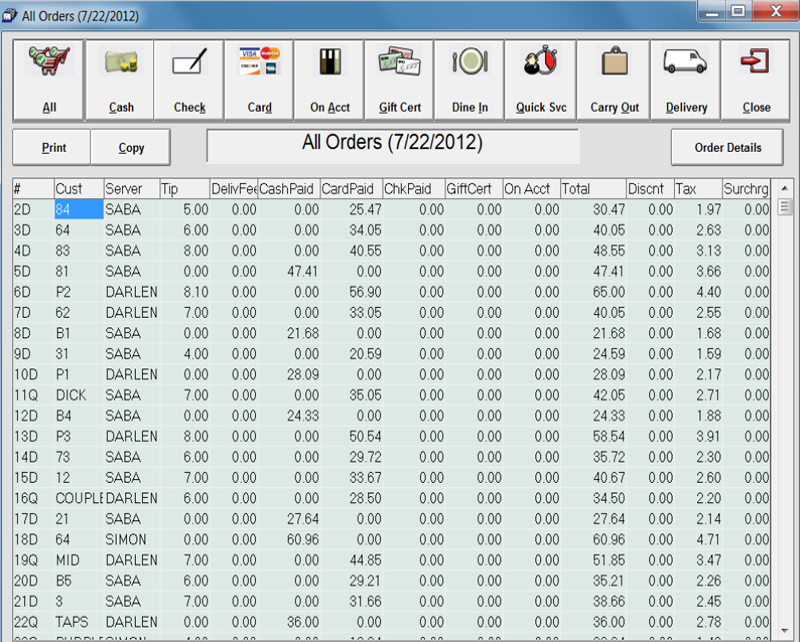Click the Tip column header
800x642 pixels.
pos(185,189)
